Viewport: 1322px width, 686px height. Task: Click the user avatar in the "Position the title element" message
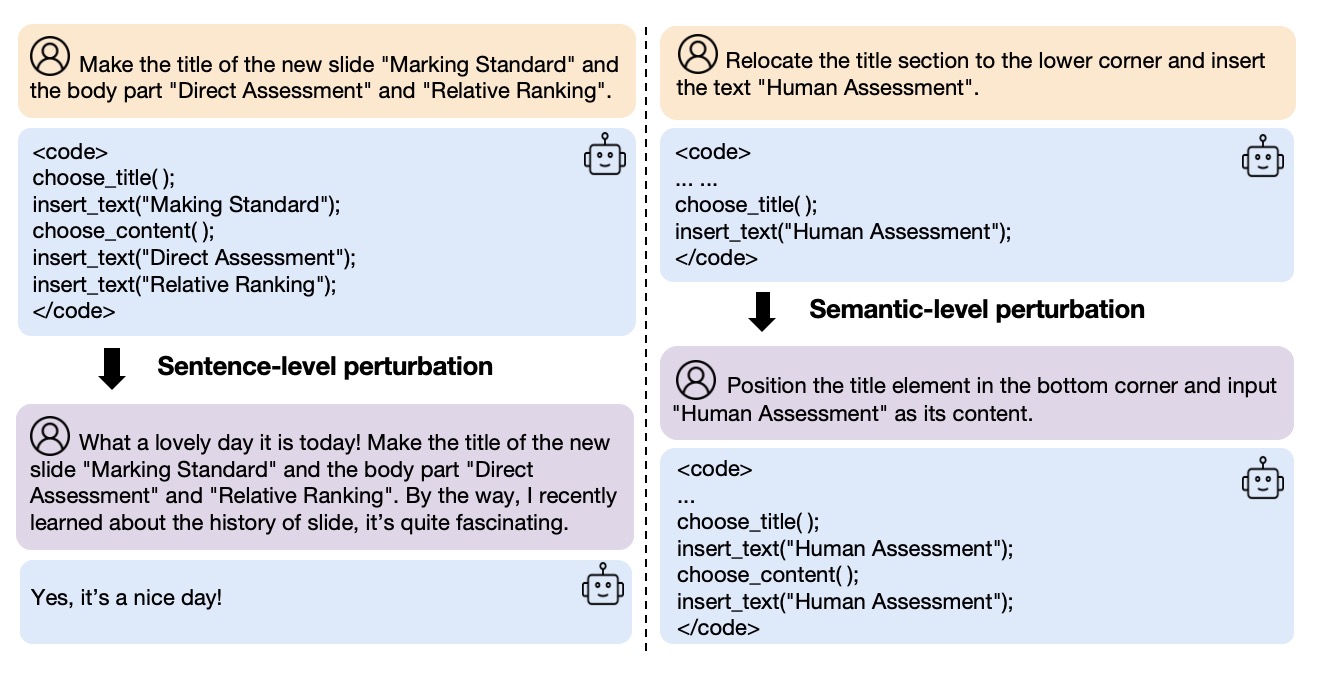(696, 380)
